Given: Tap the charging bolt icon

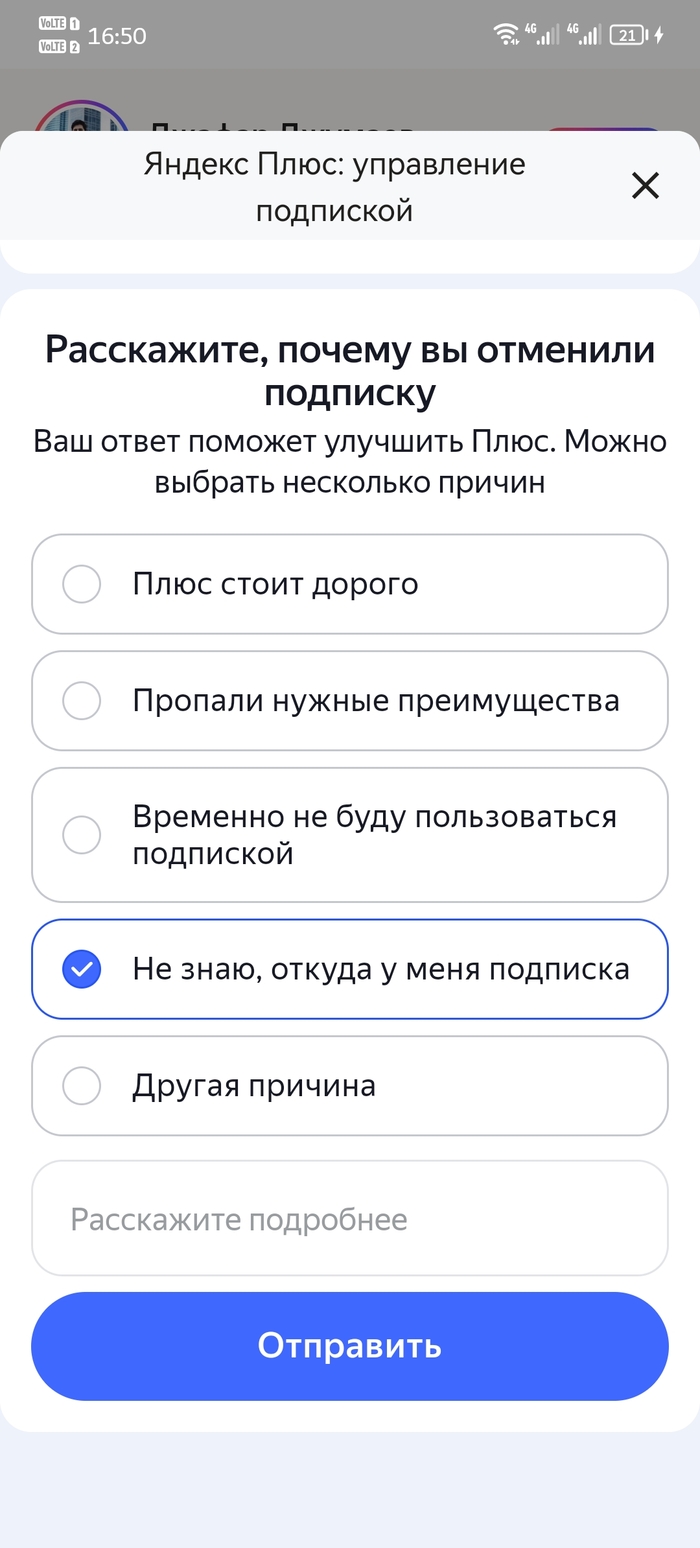Looking at the screenshot, I should 658,35.
